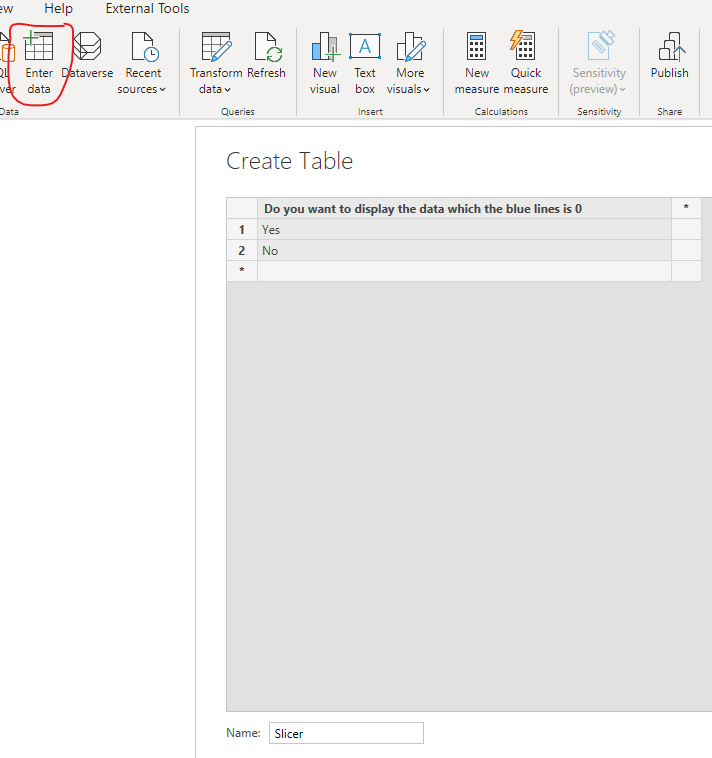
Task: Open Sensitivity (preview) dropdown
Action: pyautogui.click(x=599, y=63)
